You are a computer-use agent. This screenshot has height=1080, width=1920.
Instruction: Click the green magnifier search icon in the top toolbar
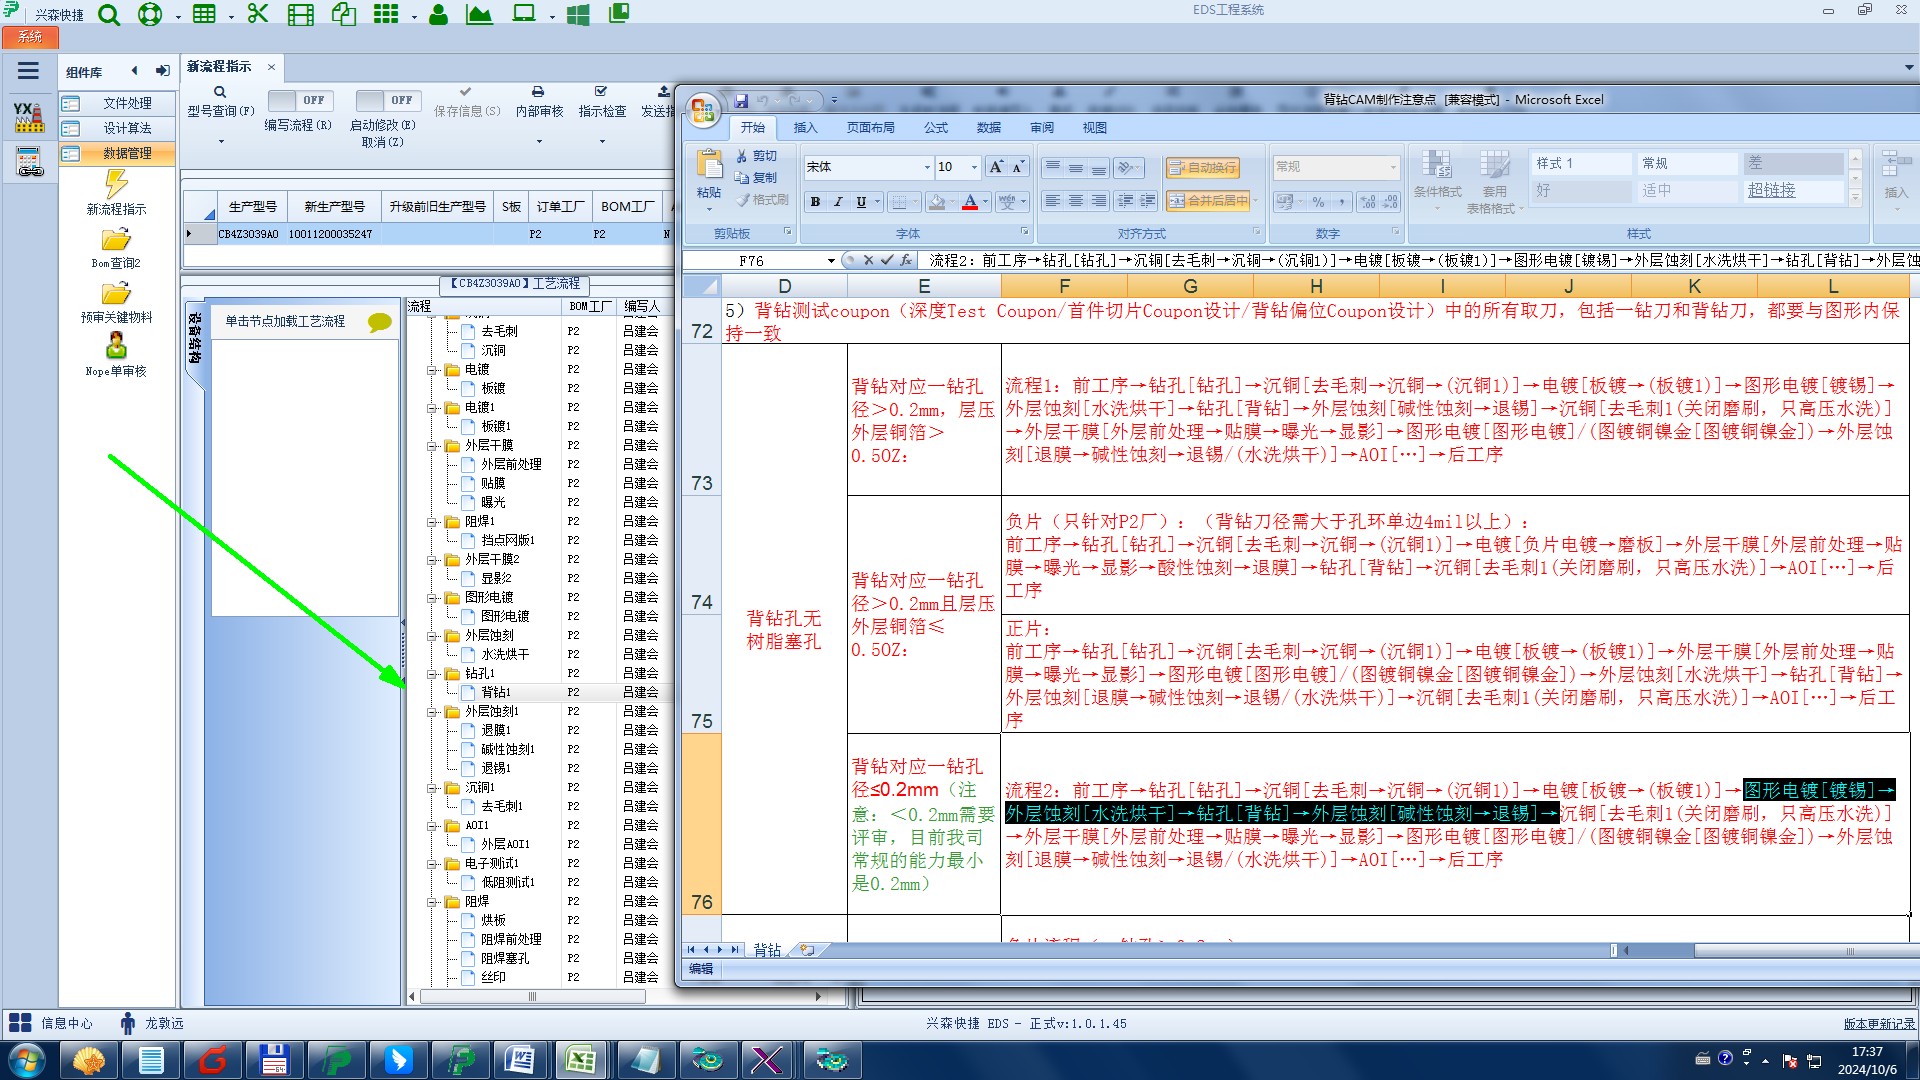pos(109,15)
